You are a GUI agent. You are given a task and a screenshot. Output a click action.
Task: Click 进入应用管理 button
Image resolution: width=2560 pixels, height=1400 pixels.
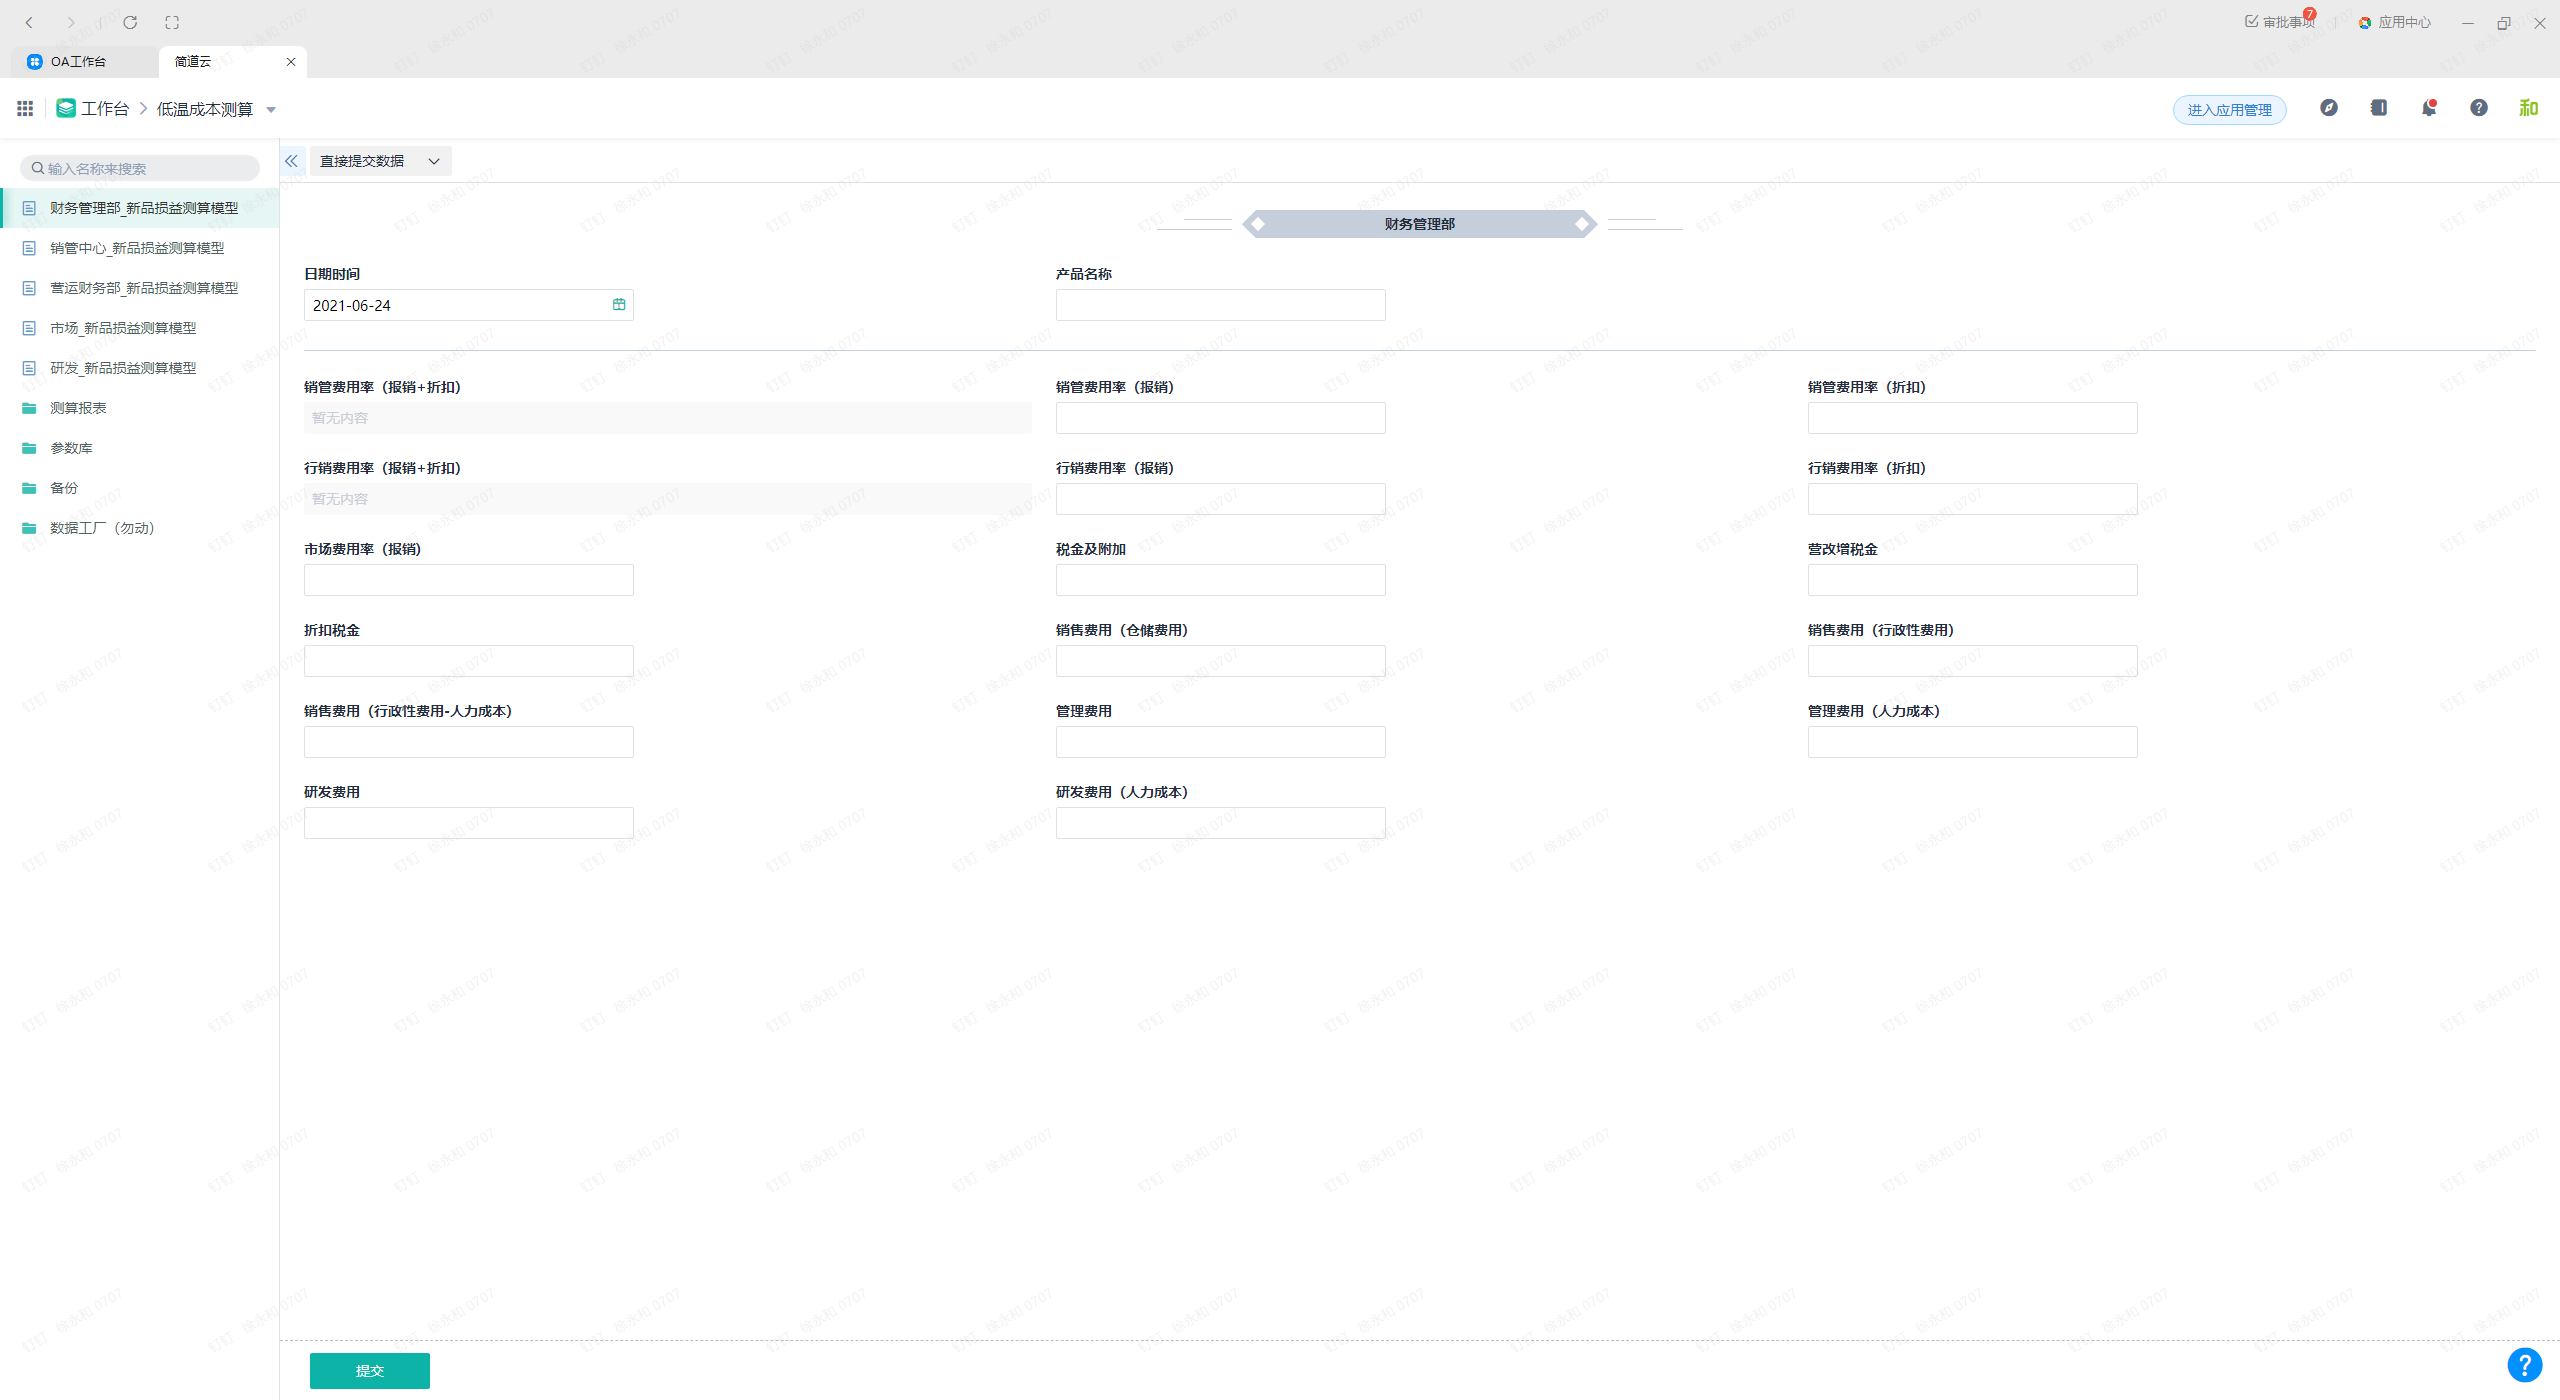point(2229,110)
